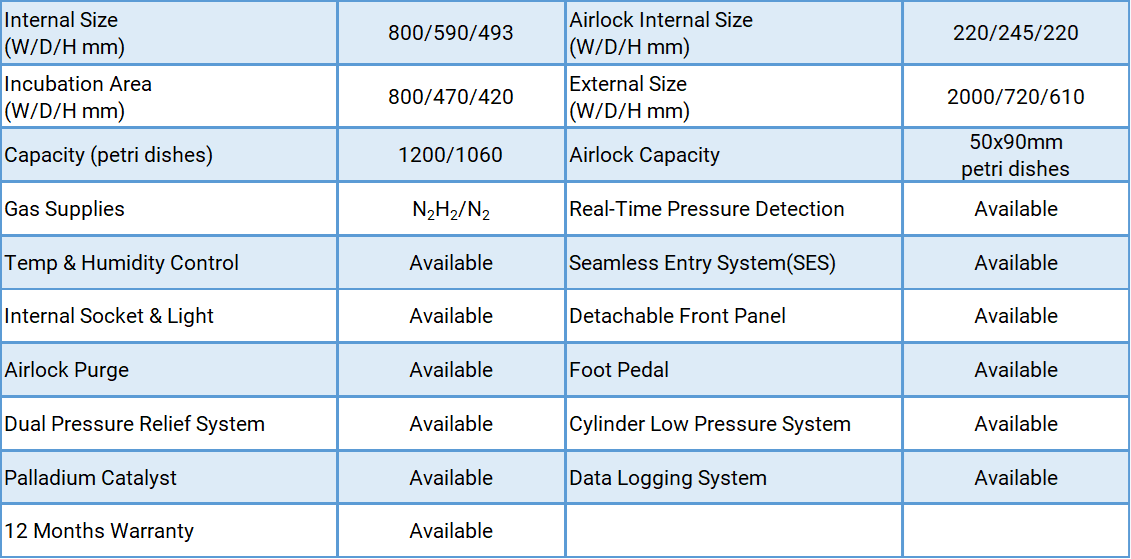1131x559 pixels.
Task: Click the Real-Time Pressure Detection label
Action: pyautogui.click(x=706, y=209)
